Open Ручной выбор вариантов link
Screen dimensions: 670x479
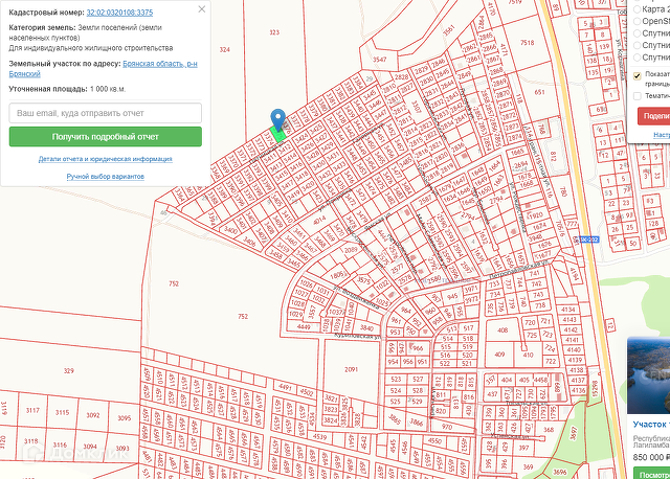pyautogui.click(x=105, y=176)
